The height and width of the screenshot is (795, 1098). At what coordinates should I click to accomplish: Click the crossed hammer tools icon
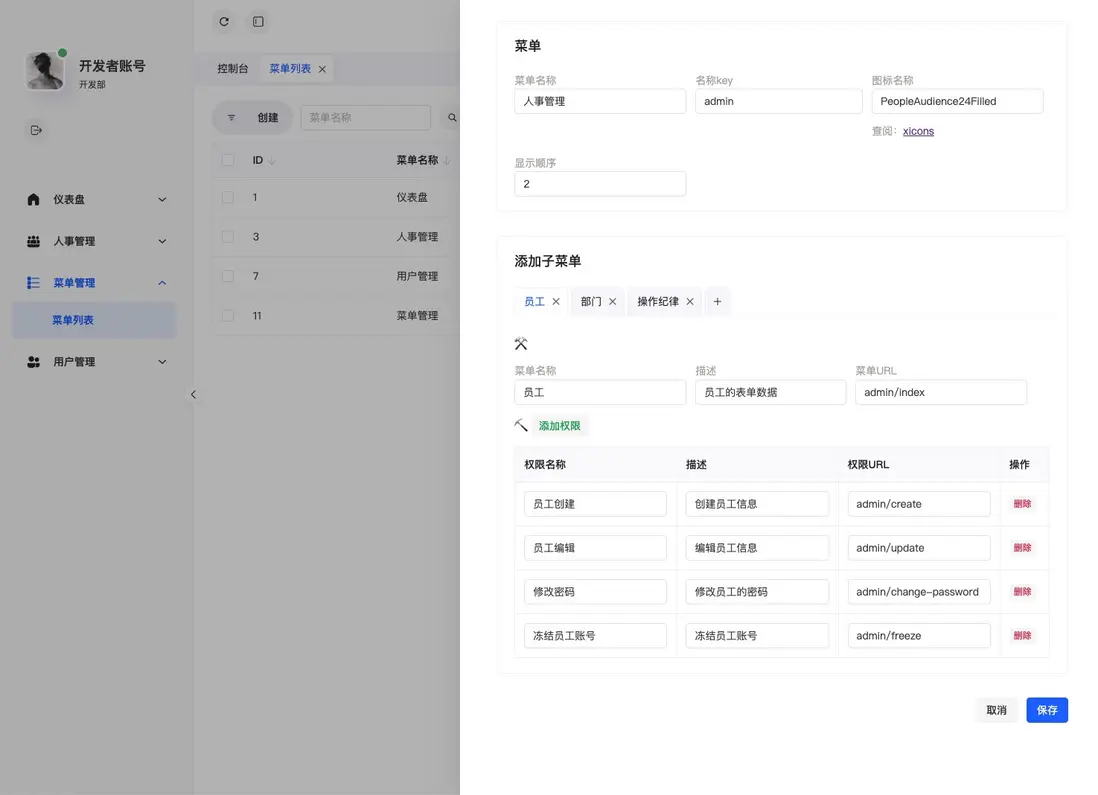tap(521, 344)
